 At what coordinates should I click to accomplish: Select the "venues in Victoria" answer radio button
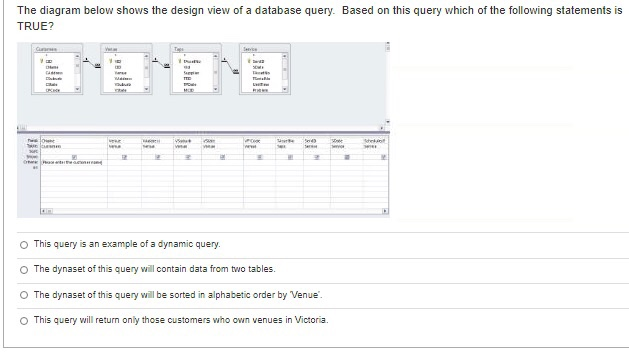24,321
